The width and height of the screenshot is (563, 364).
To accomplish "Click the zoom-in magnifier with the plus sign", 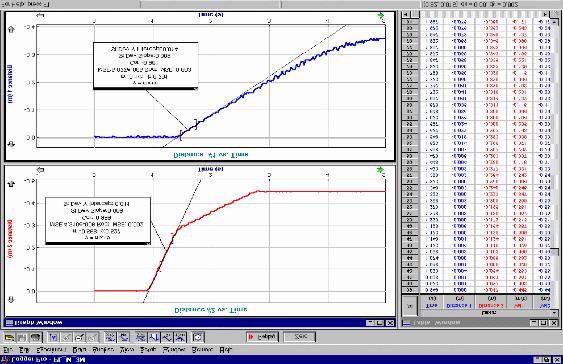I will 66,337.
